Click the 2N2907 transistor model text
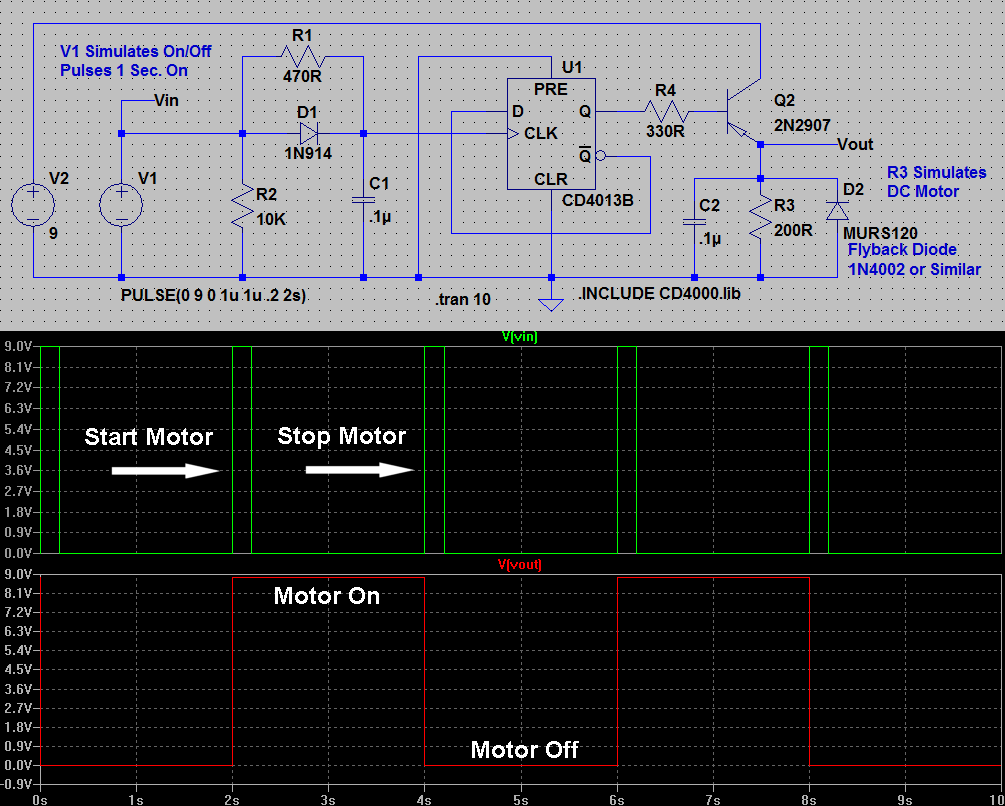This screenshot has height=806, width=1005. (x=802, y=125)
